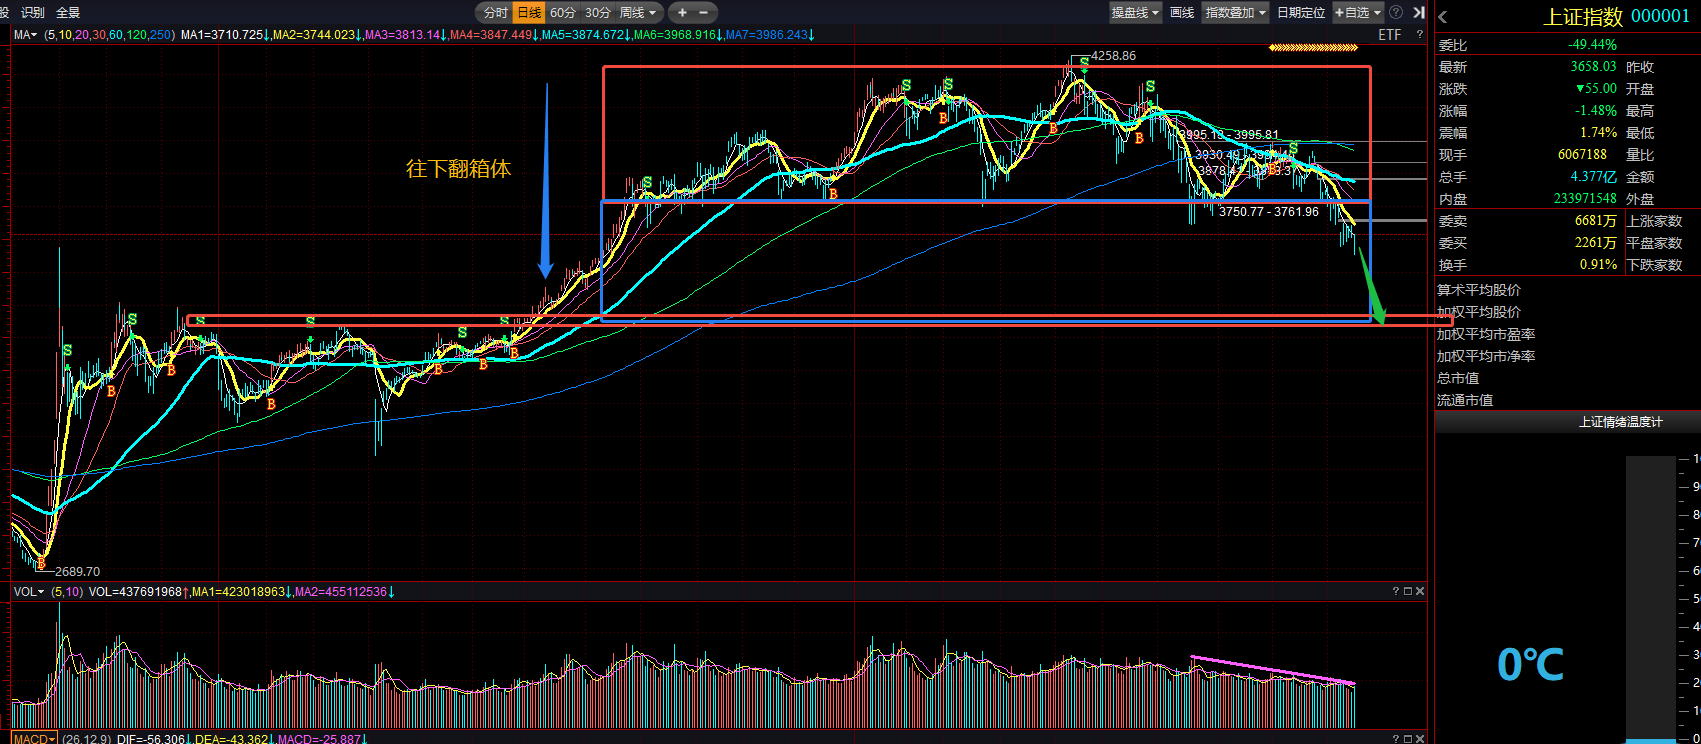
Task: Click 往下翻箱体 chart annotation text
Action: tap(458, 169)
